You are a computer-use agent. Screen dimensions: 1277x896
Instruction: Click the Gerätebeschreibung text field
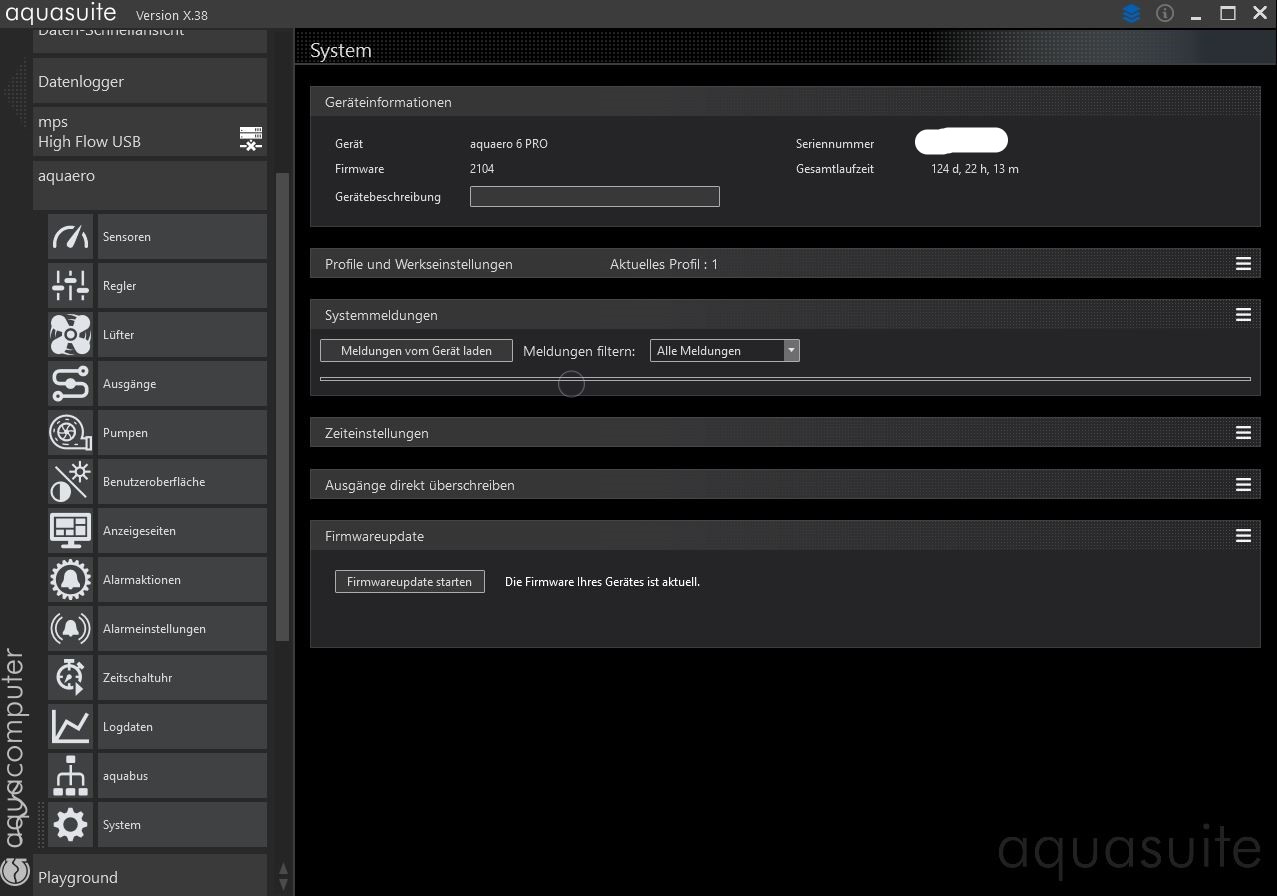tap(594, 197)
